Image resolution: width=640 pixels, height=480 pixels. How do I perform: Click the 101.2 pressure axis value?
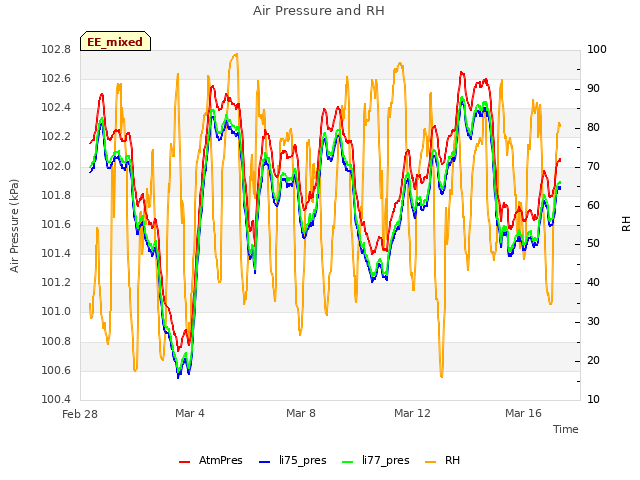(x=56, y=282)
